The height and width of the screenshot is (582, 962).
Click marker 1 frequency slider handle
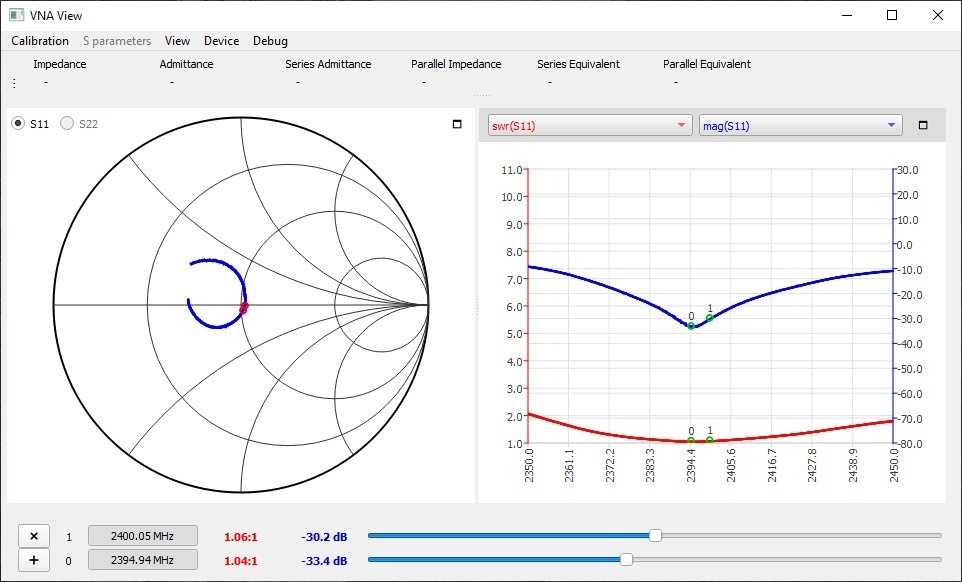pos(655,535)
